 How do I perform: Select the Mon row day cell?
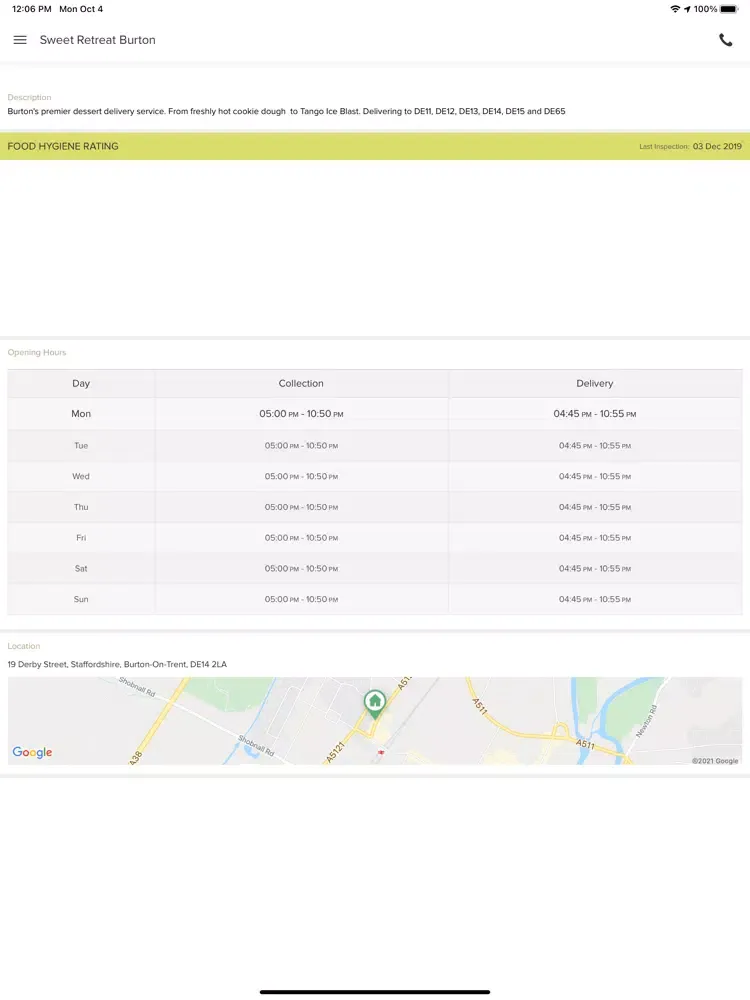pos(81,414)
